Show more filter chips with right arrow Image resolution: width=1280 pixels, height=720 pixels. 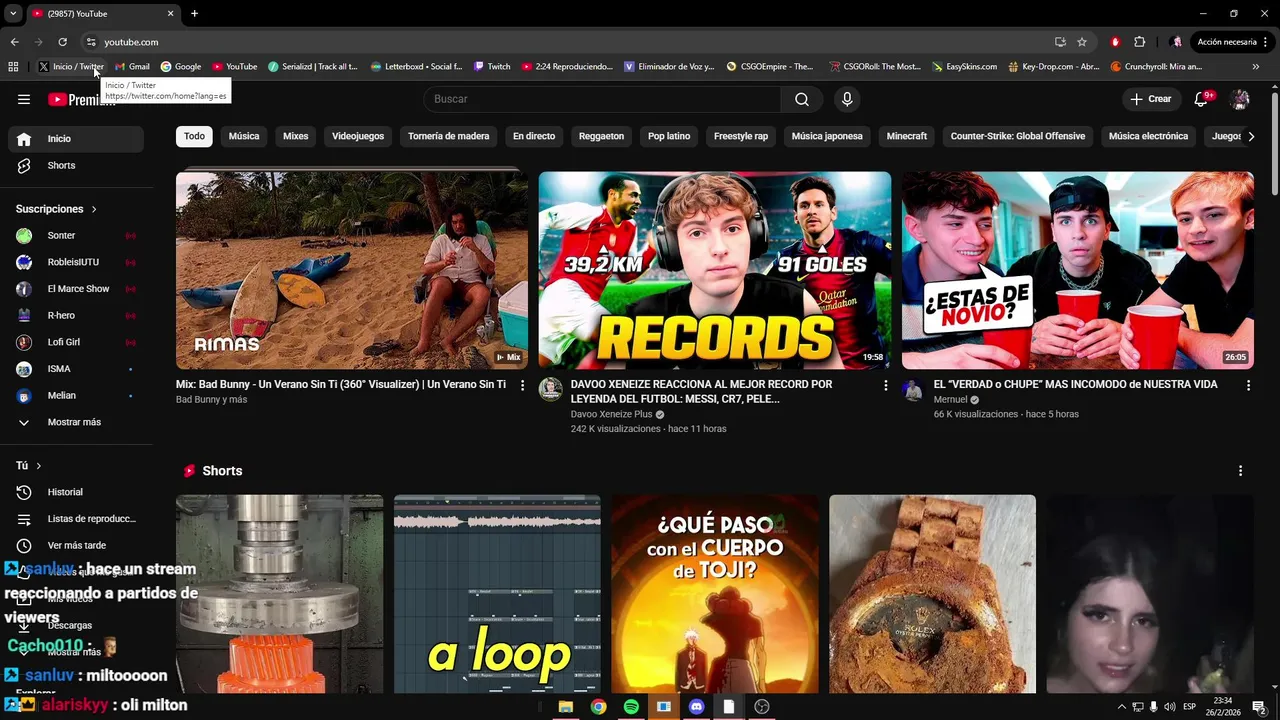[1250, 136]
